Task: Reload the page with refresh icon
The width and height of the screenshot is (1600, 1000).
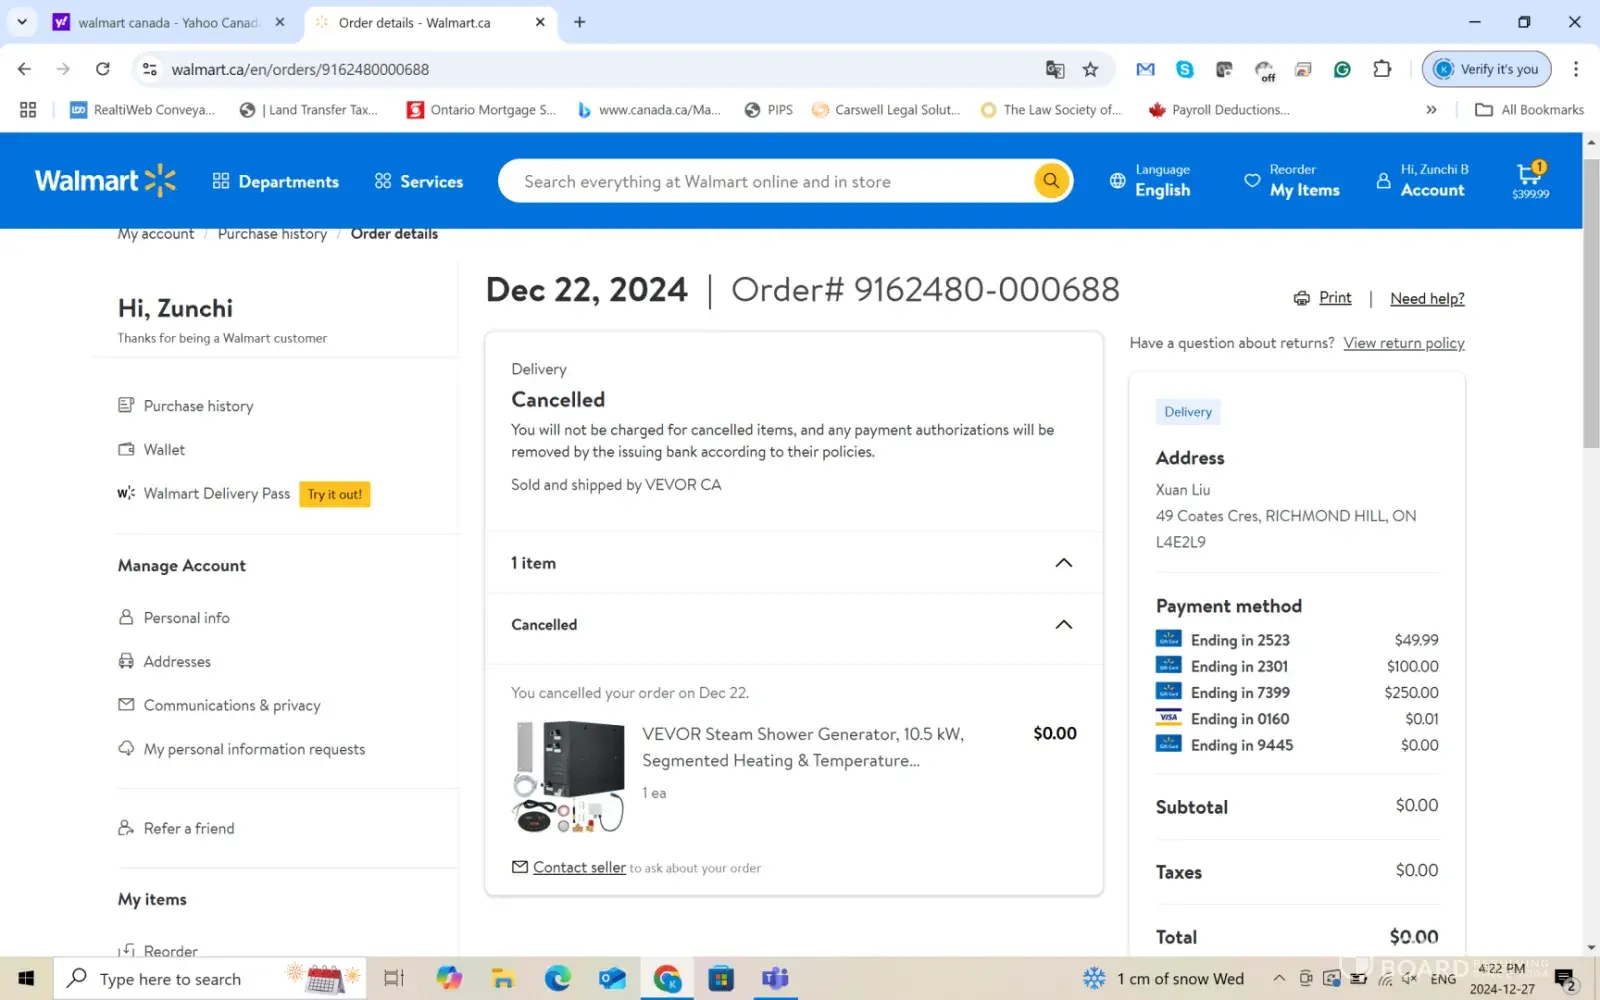Action: pos(102,69)
